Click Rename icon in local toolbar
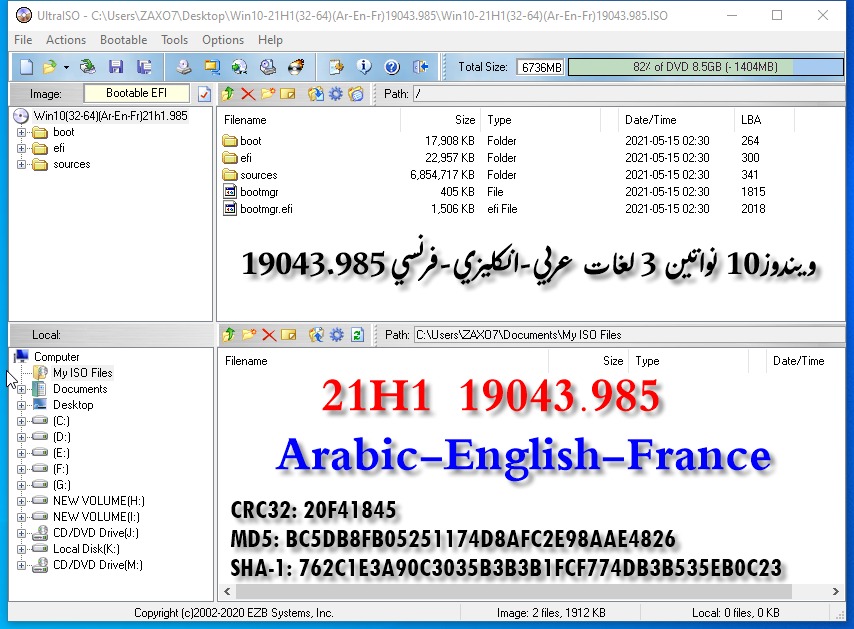This screenshot has width=854, height=629. pos(289,334)
